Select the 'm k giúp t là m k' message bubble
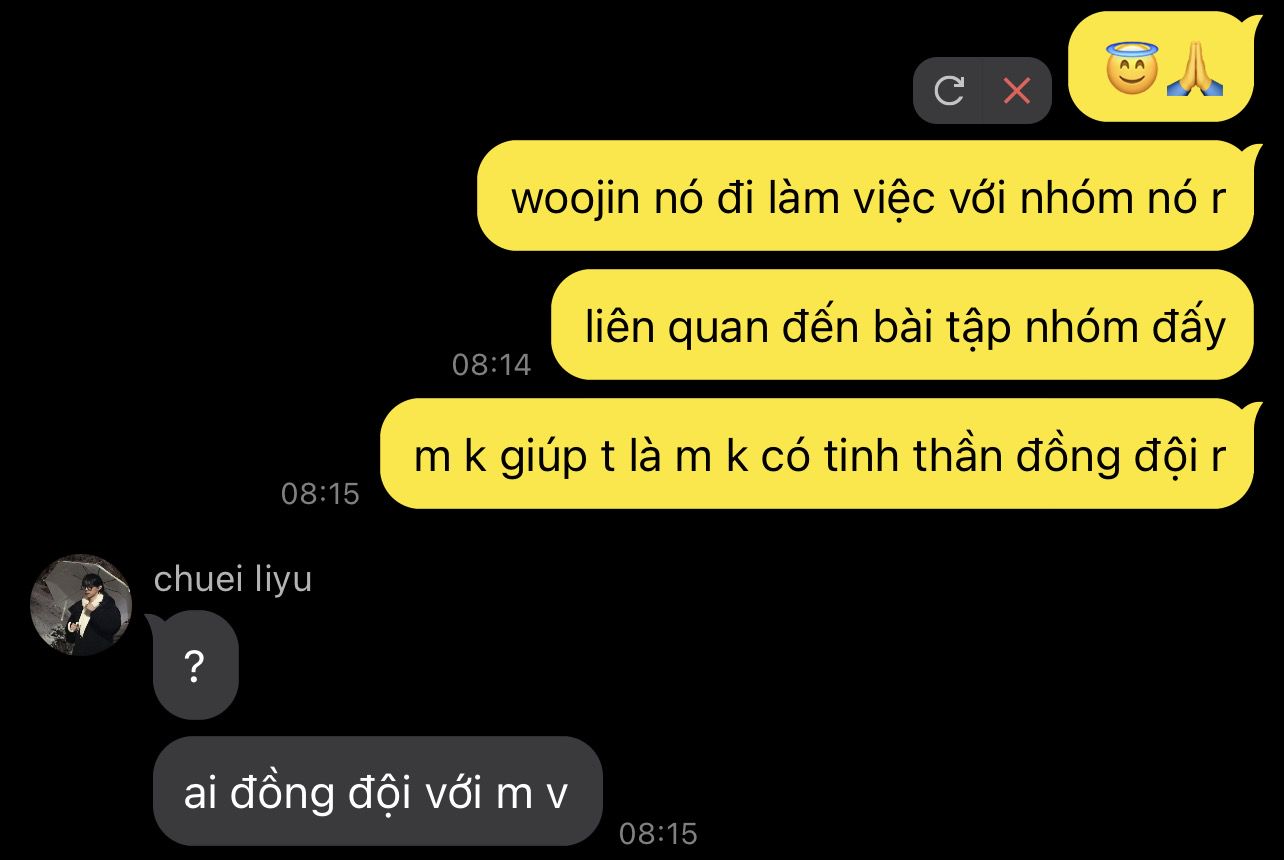The width and height of the screenshot is (1284, 860). [817, 454]
